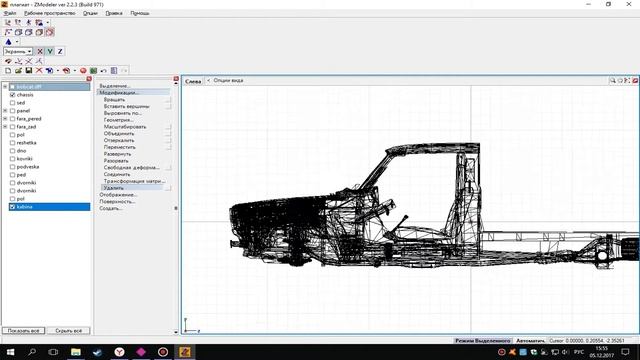640x360 pixels.
Task: Click the first selection-mode icon in second row
Action: pos(8,32)
